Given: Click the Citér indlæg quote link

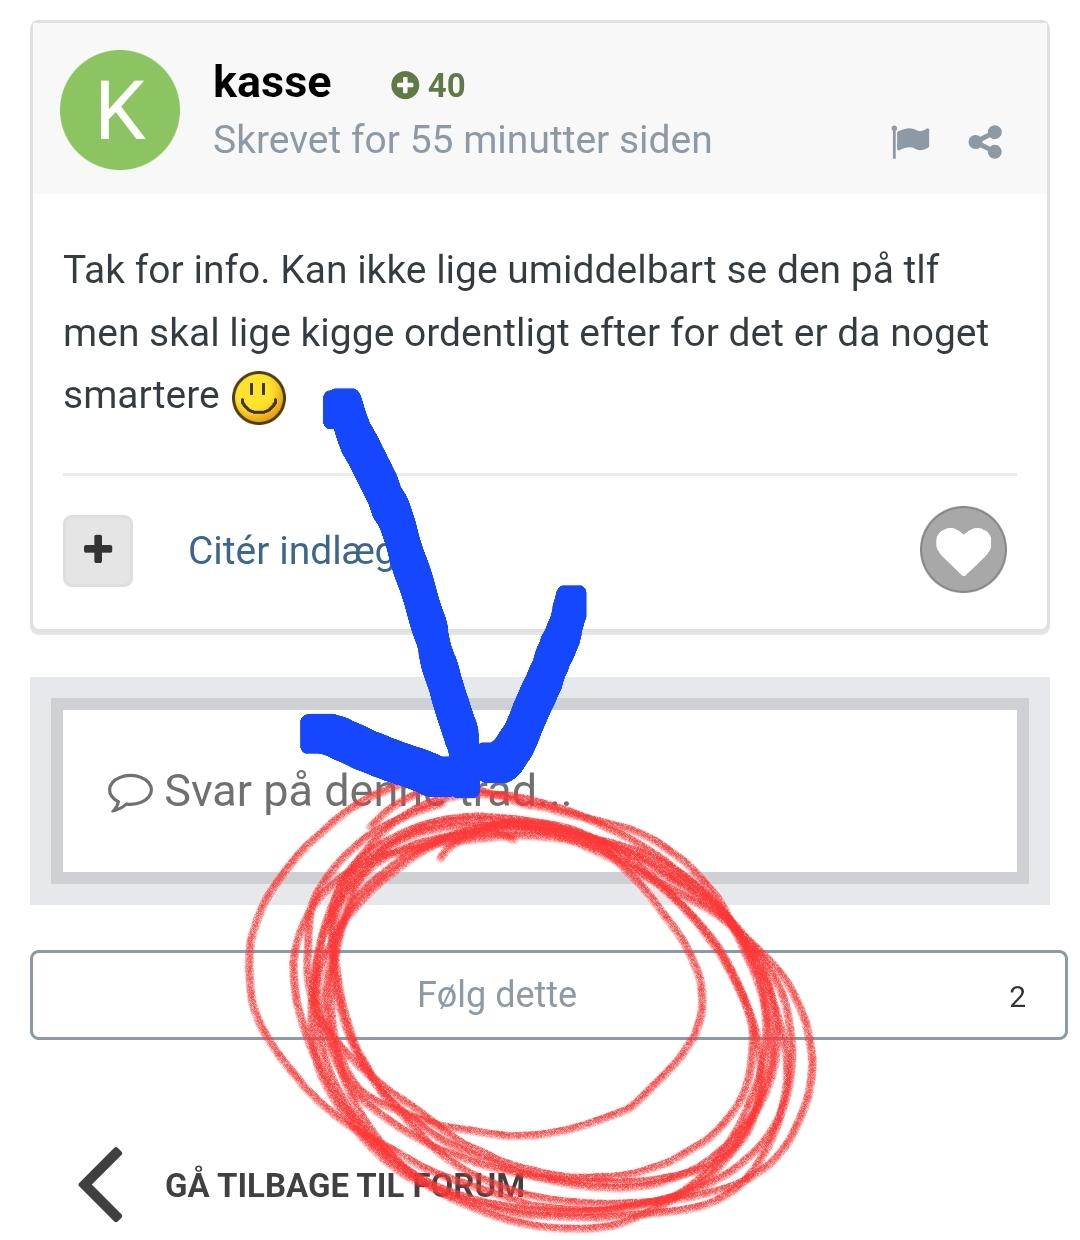Looking at the screenshot, I should tap(292, 551).
